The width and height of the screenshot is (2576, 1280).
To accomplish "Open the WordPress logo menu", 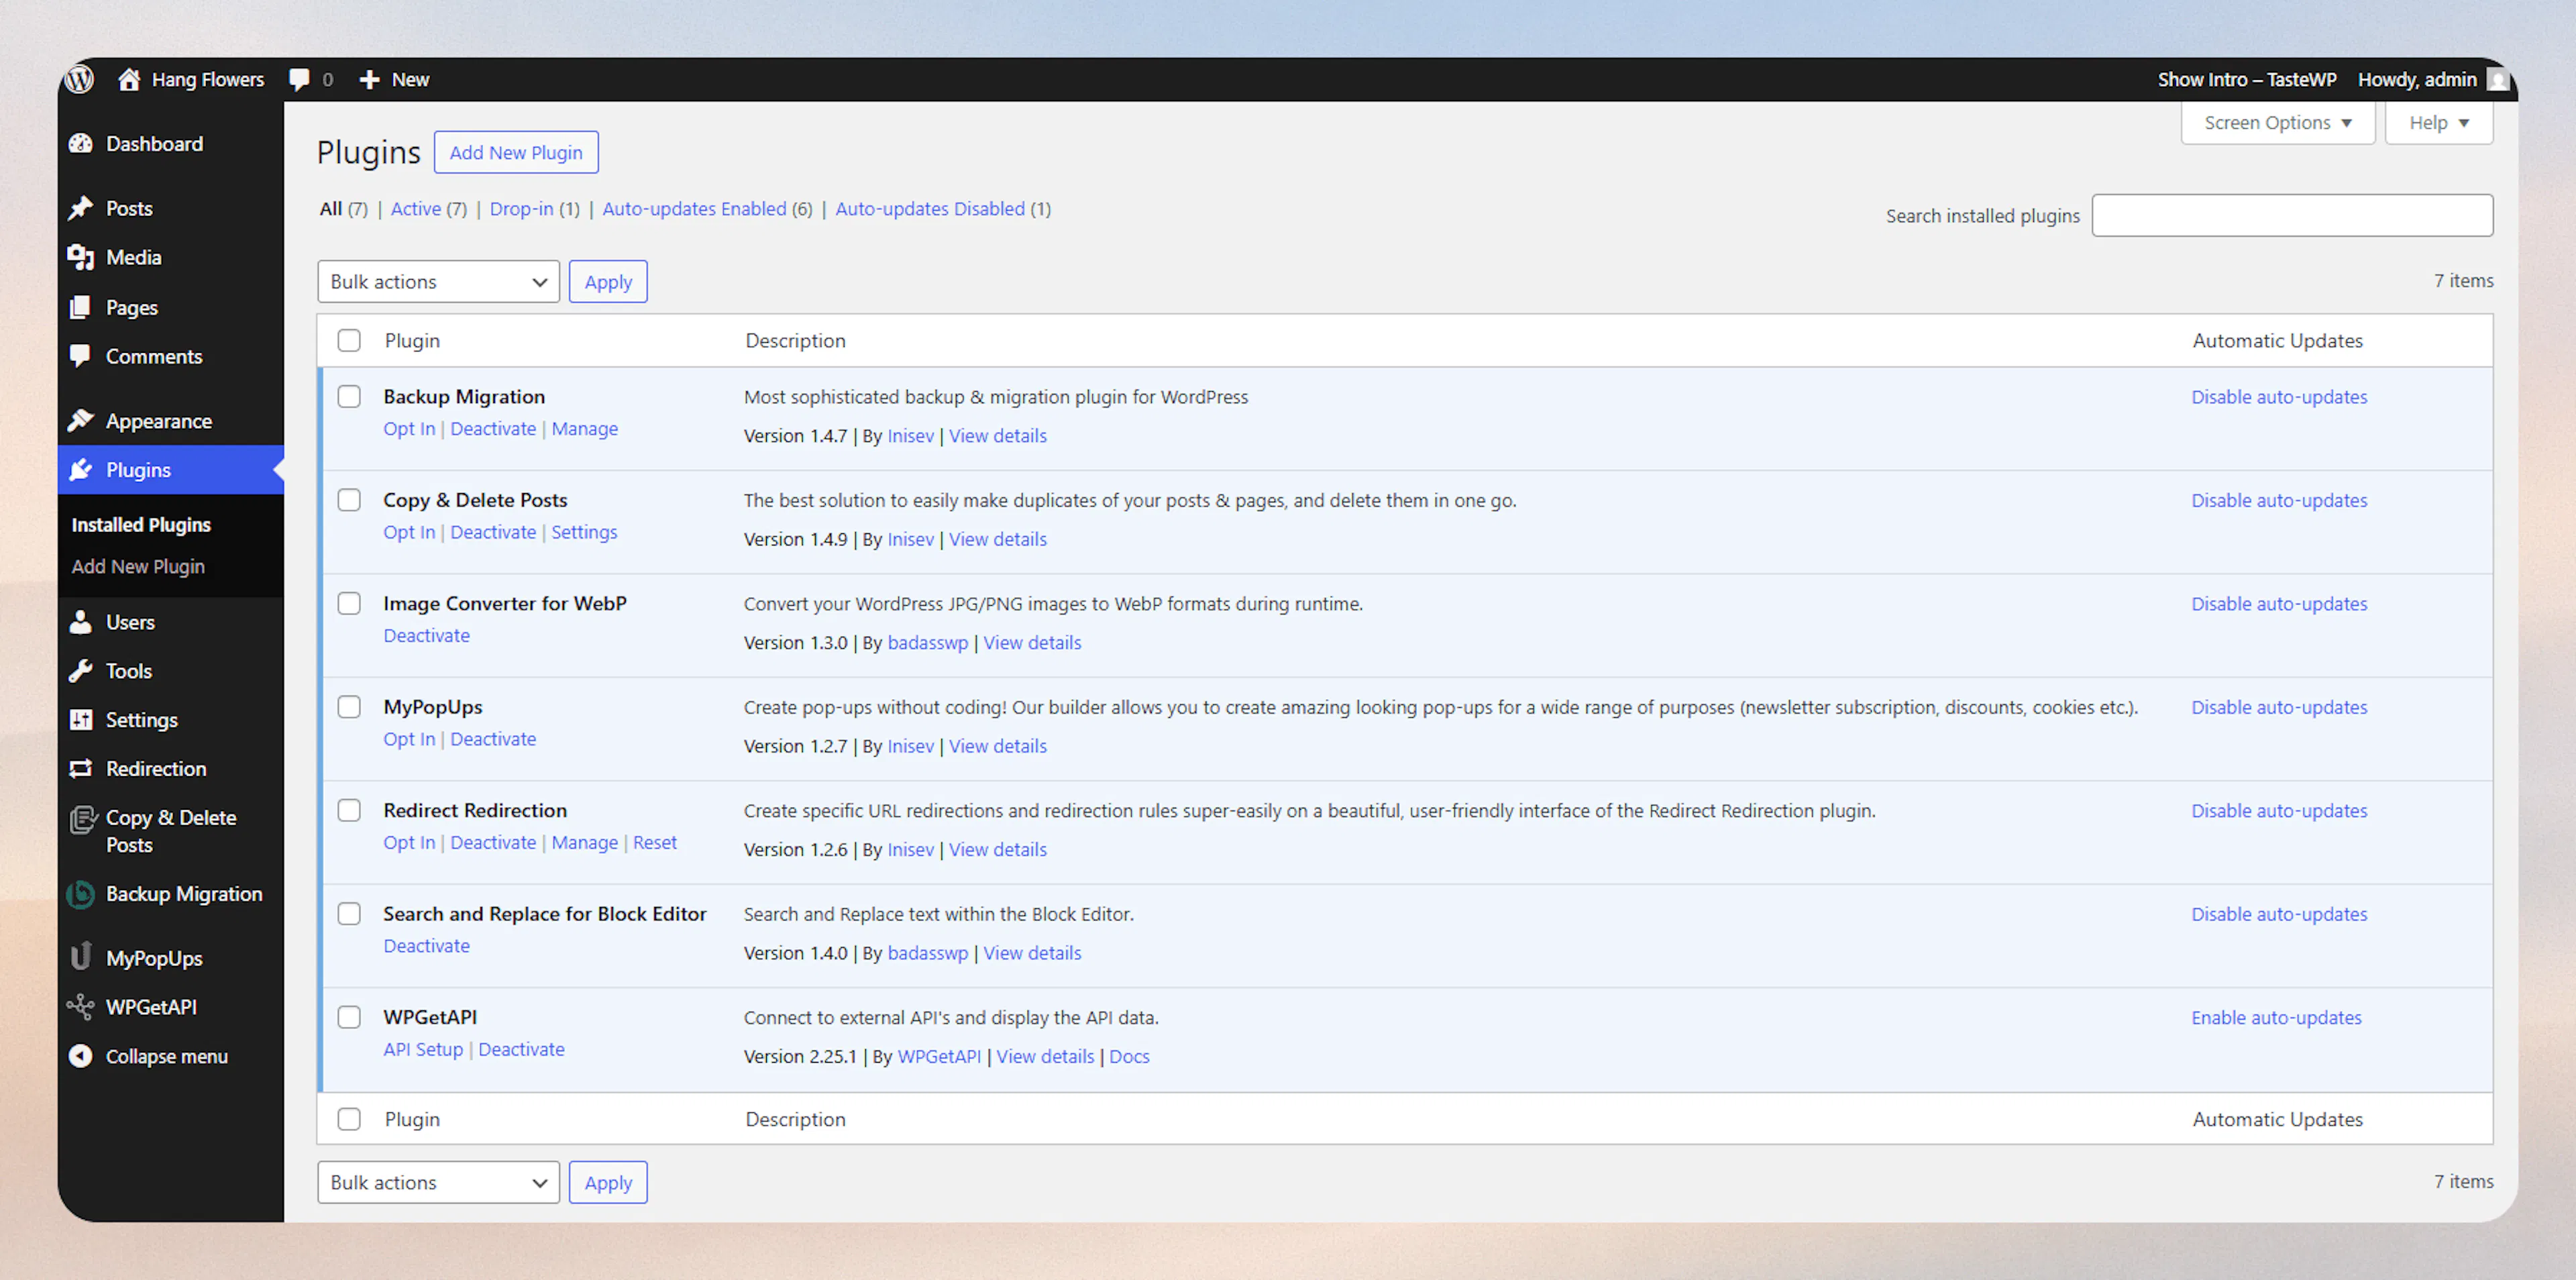I will [x=79, y=78].
